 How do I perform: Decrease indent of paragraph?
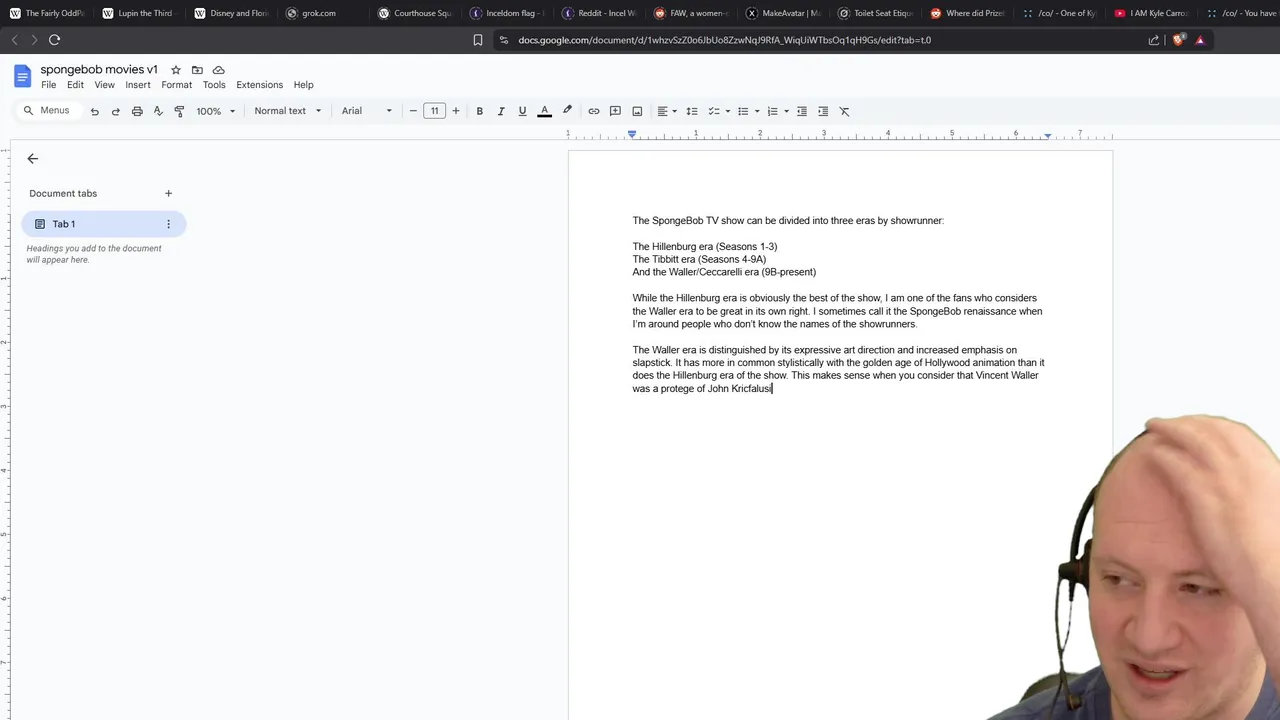tap(801, 111)
